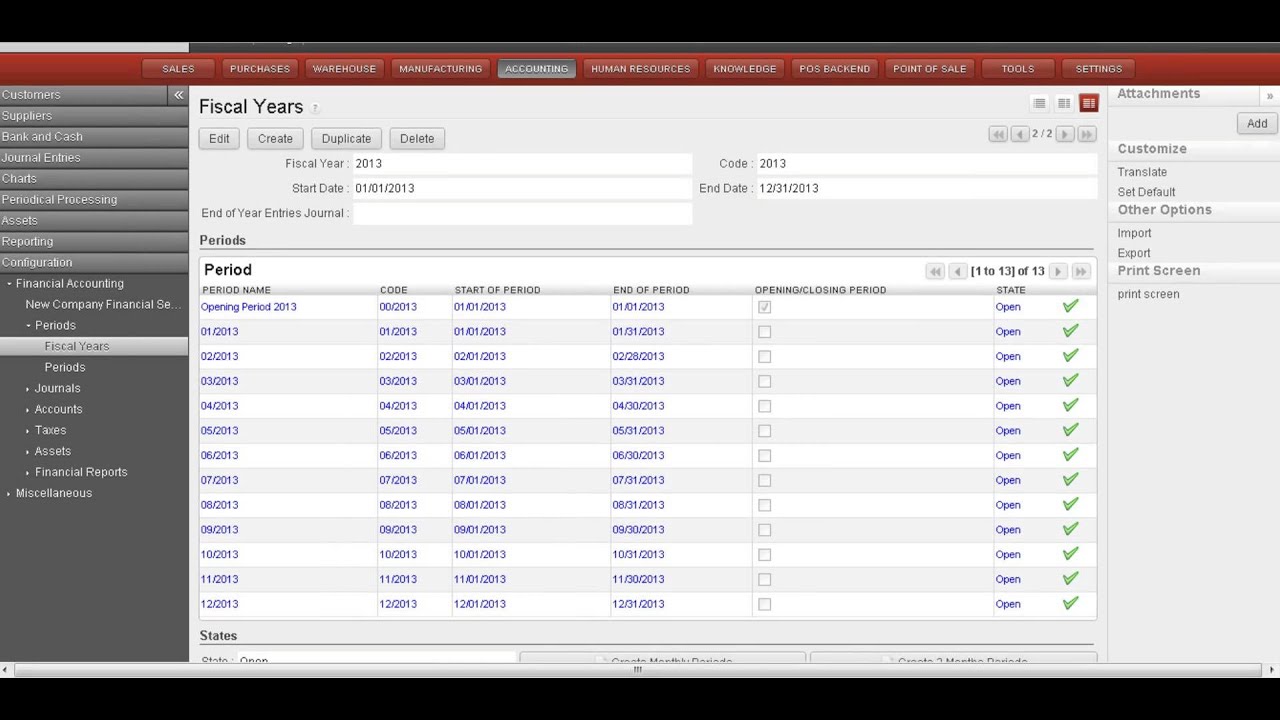Click green checkmark for Opening Period 2013
Viewport: 1280px width, 720px height.
click(x=1070, y=306)
